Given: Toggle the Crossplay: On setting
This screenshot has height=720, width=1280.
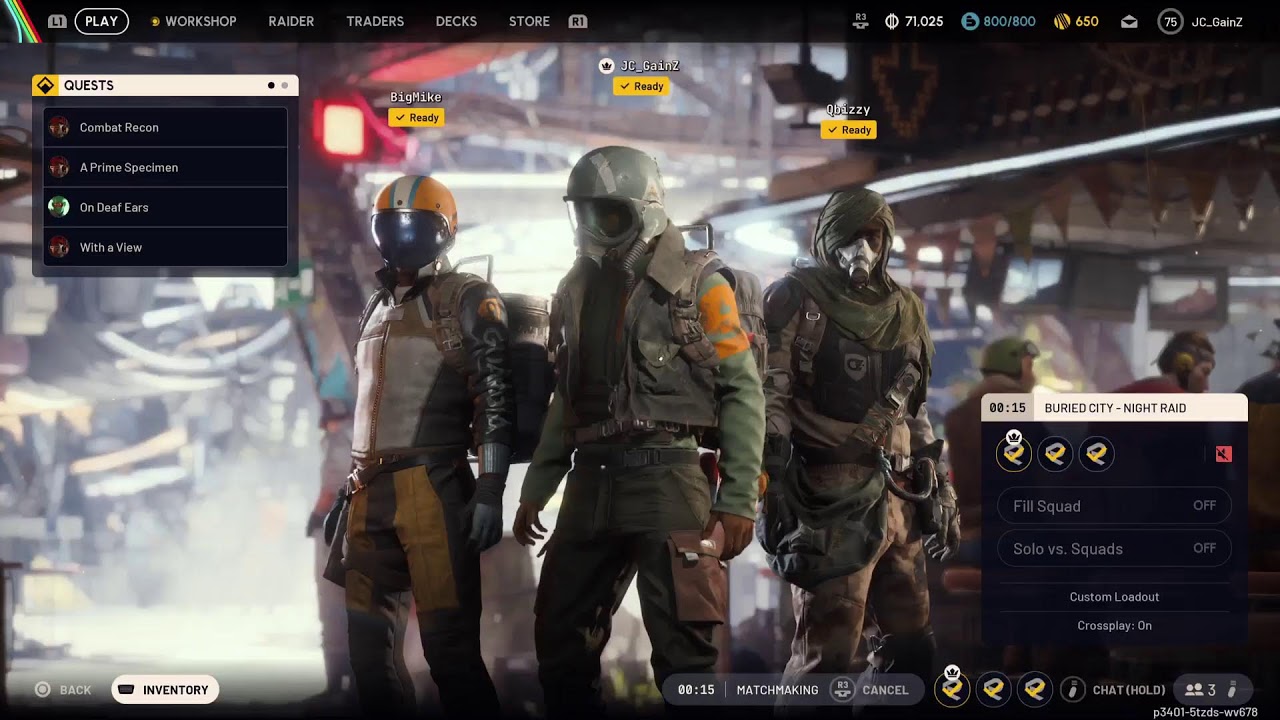Looking at the screenshot, I should pos(1114,626).
